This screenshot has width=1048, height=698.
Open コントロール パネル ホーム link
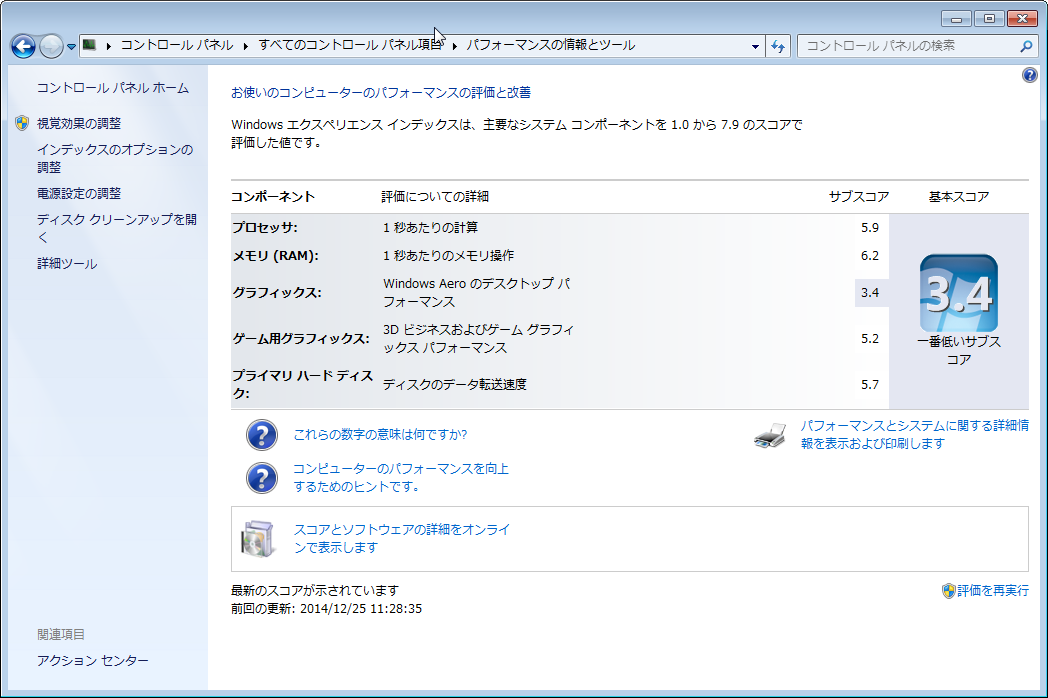coord(113,88)
